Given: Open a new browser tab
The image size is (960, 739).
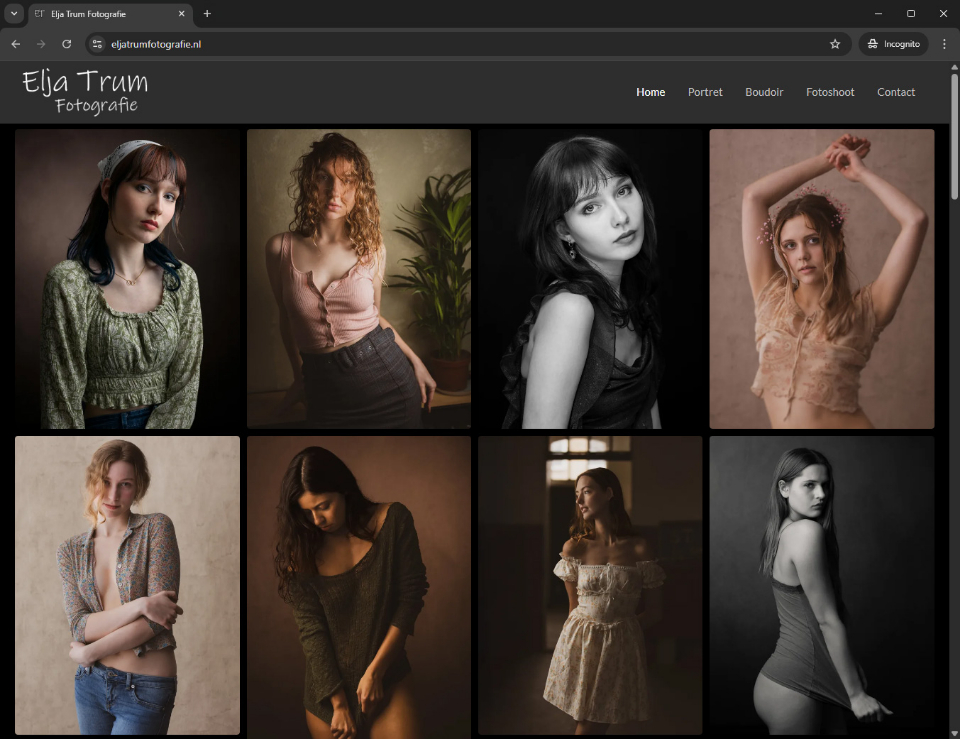Looking at the screenshot, I should pos(206,14).
